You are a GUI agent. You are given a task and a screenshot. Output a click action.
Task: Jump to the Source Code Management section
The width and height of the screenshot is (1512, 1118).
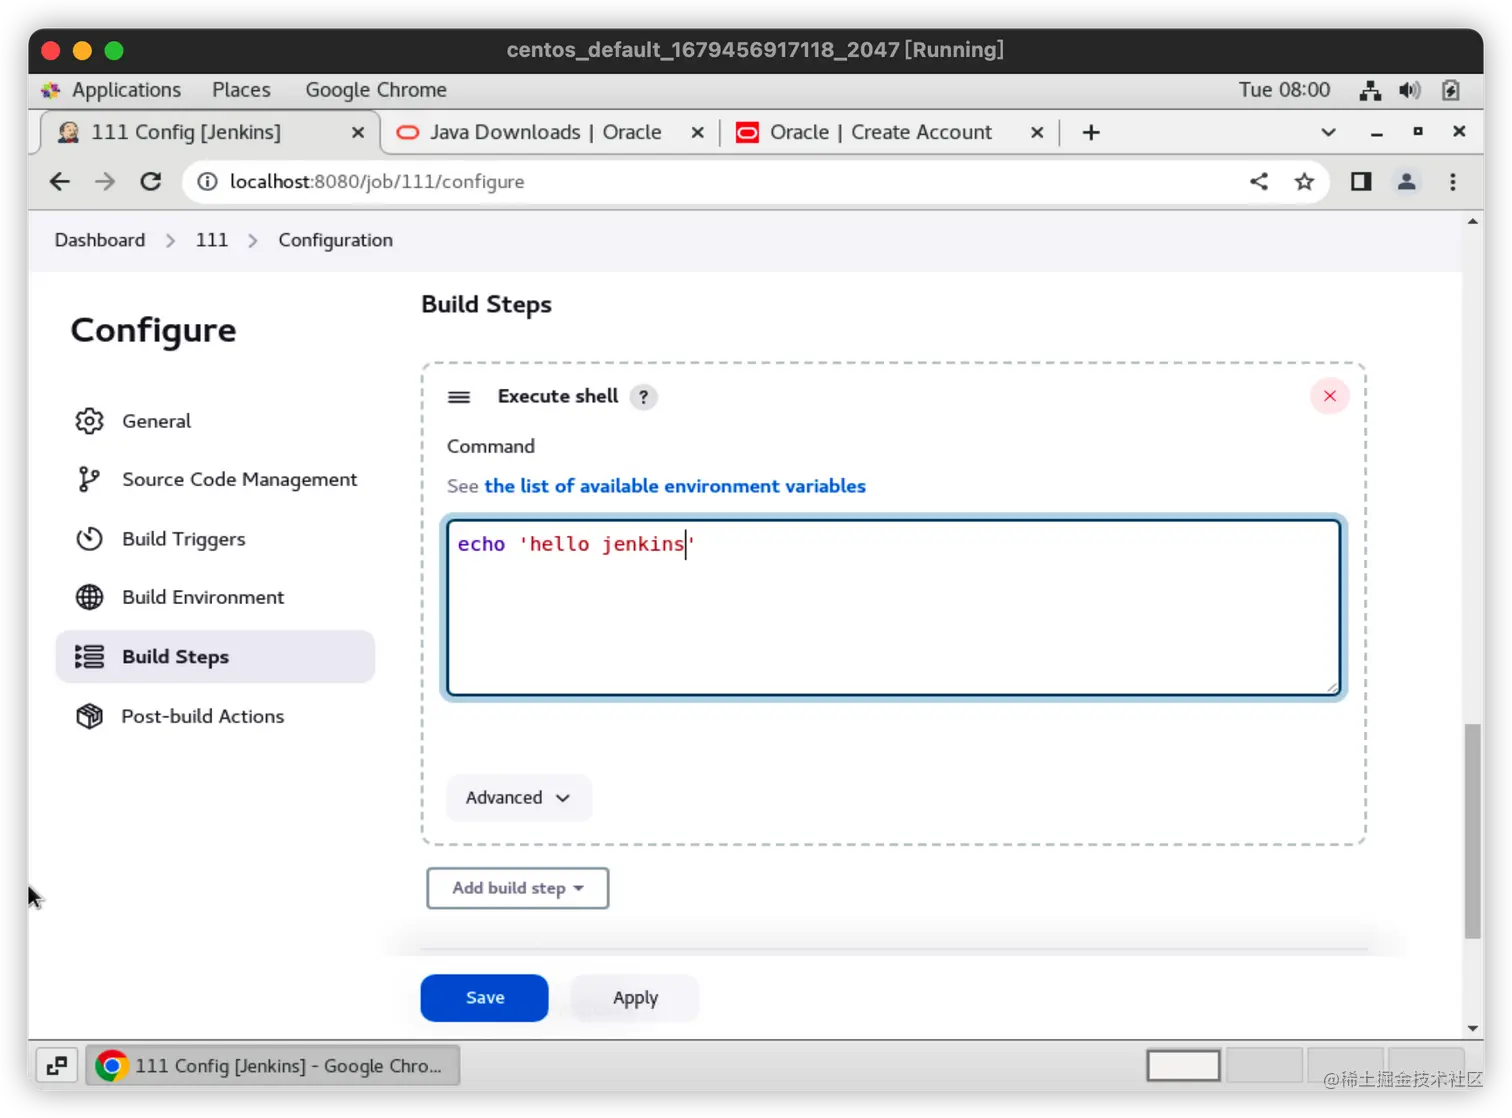click(215, 480)
